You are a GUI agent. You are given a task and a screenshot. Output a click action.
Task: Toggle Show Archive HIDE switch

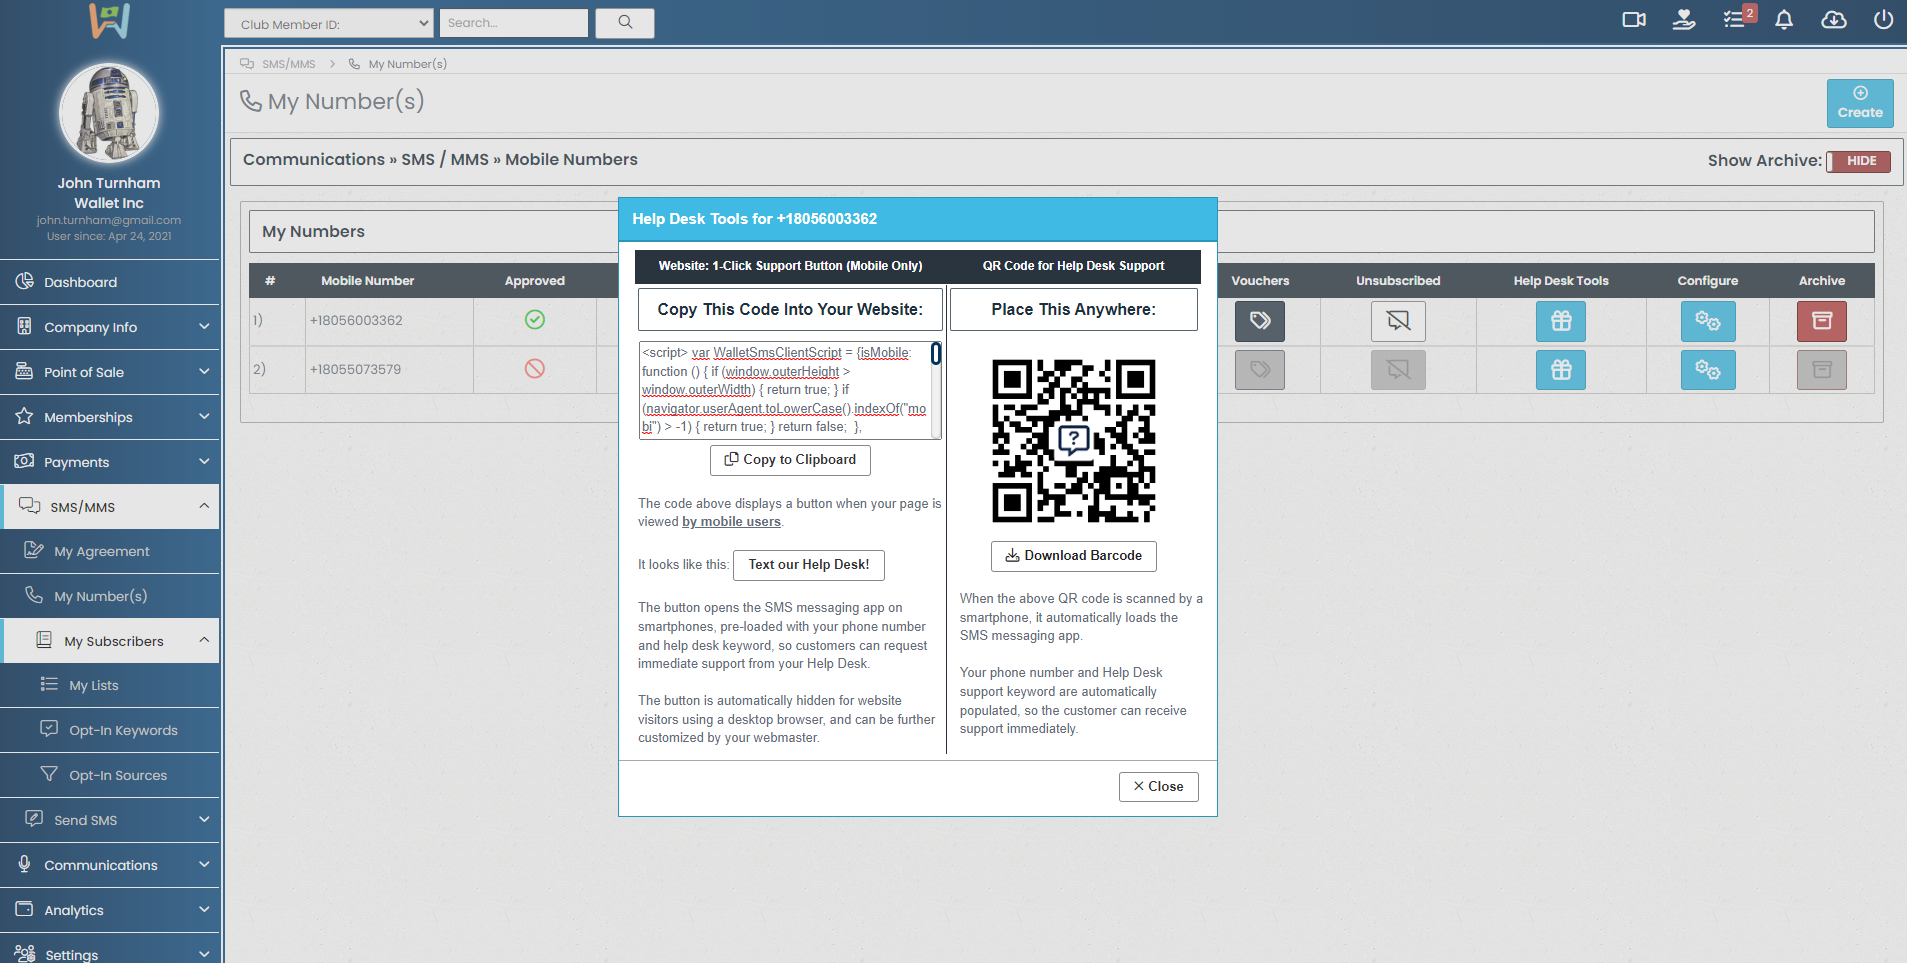click(x=1858, y=161)
